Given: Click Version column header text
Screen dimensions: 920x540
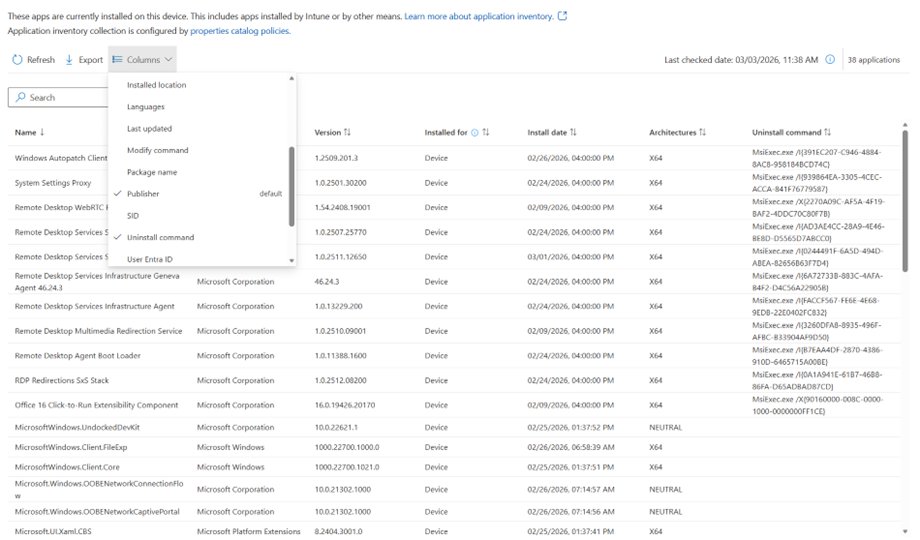Looking at the screenshot, I should (x=327, y=132).
